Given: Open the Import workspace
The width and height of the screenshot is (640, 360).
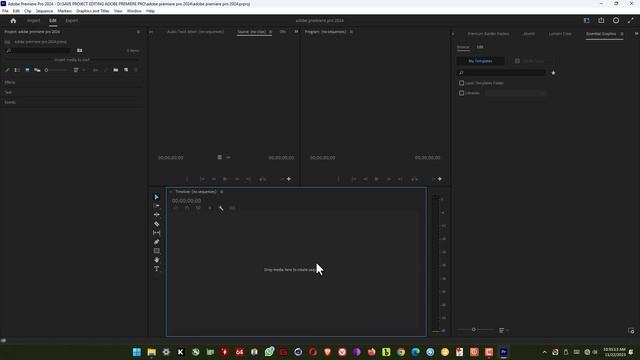Looking at the screenshot, I should tap(33, 20).
